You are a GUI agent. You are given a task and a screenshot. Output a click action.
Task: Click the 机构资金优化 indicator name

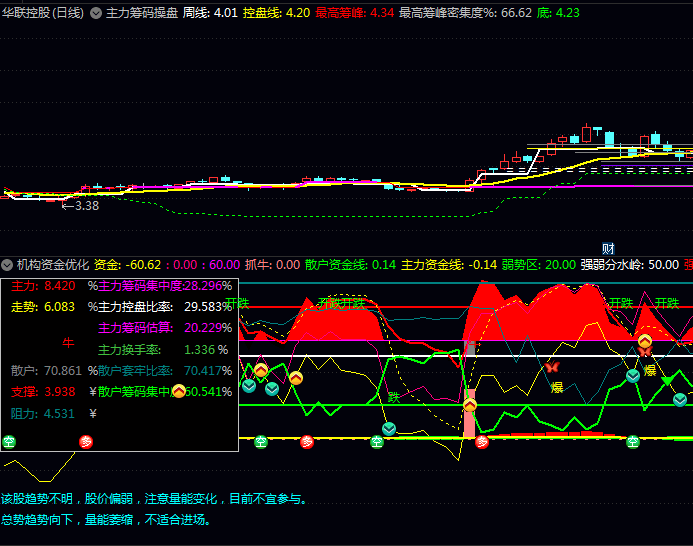[53, 265]
